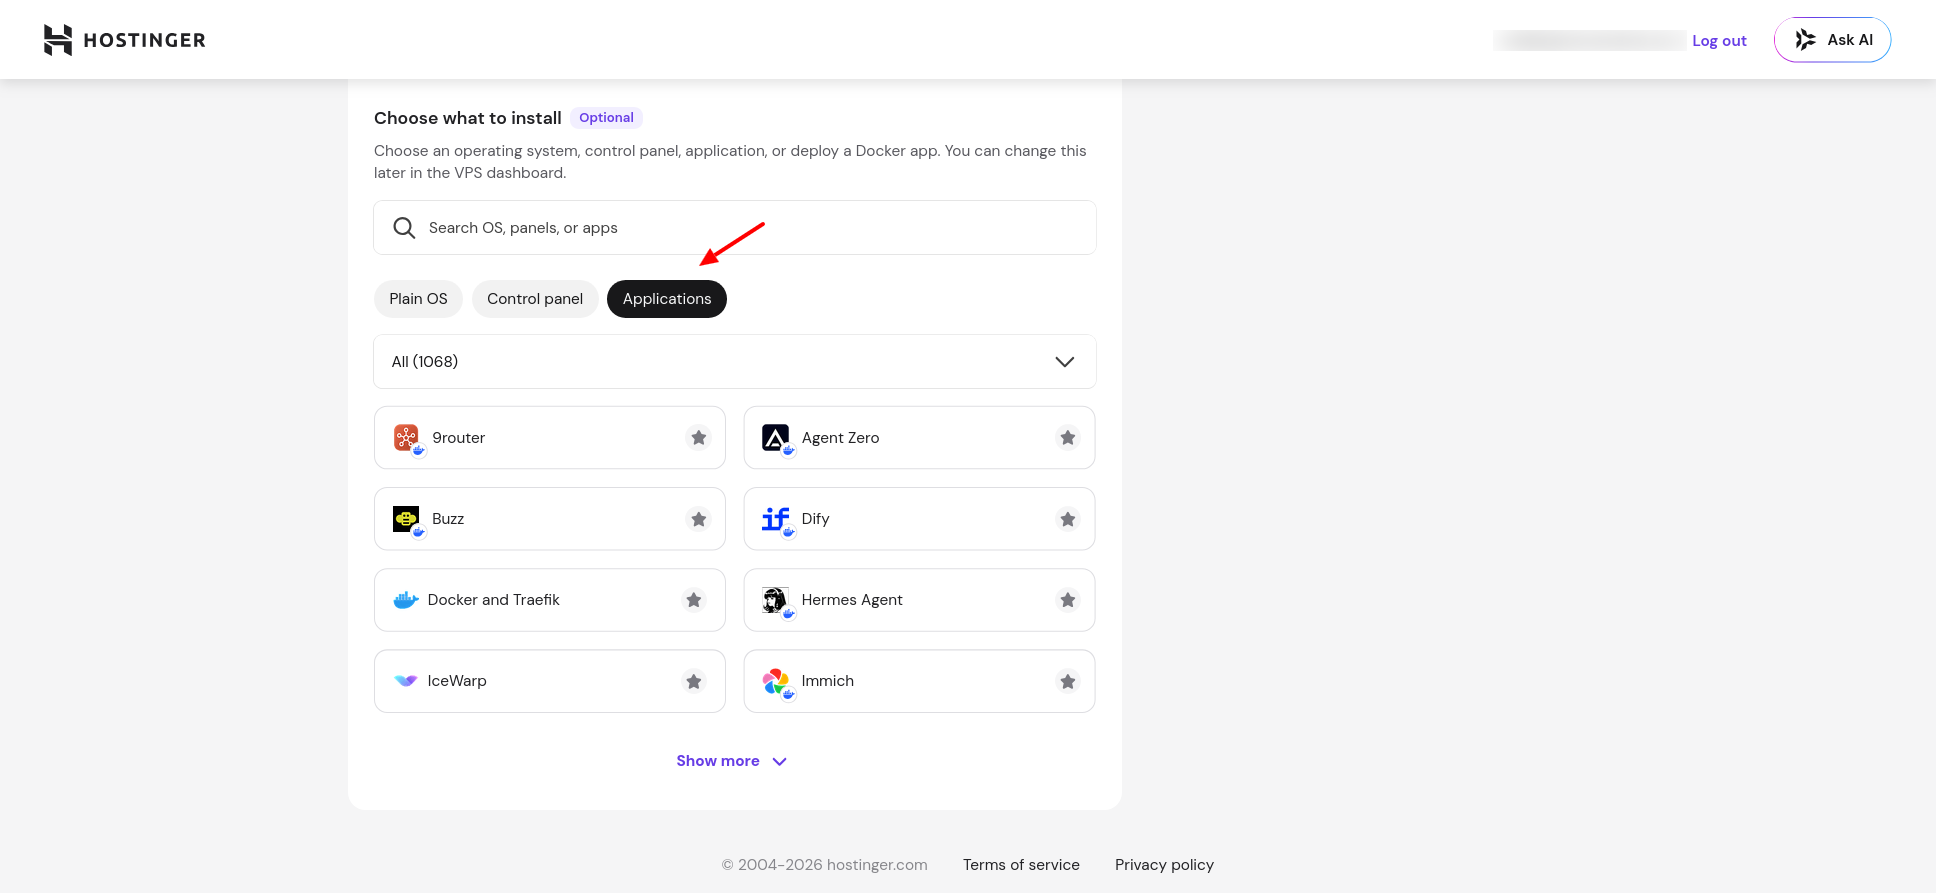The image size is (1936, 894).
Task: Click the copyright hostinger.com text
Action: (x=825, y=865)
